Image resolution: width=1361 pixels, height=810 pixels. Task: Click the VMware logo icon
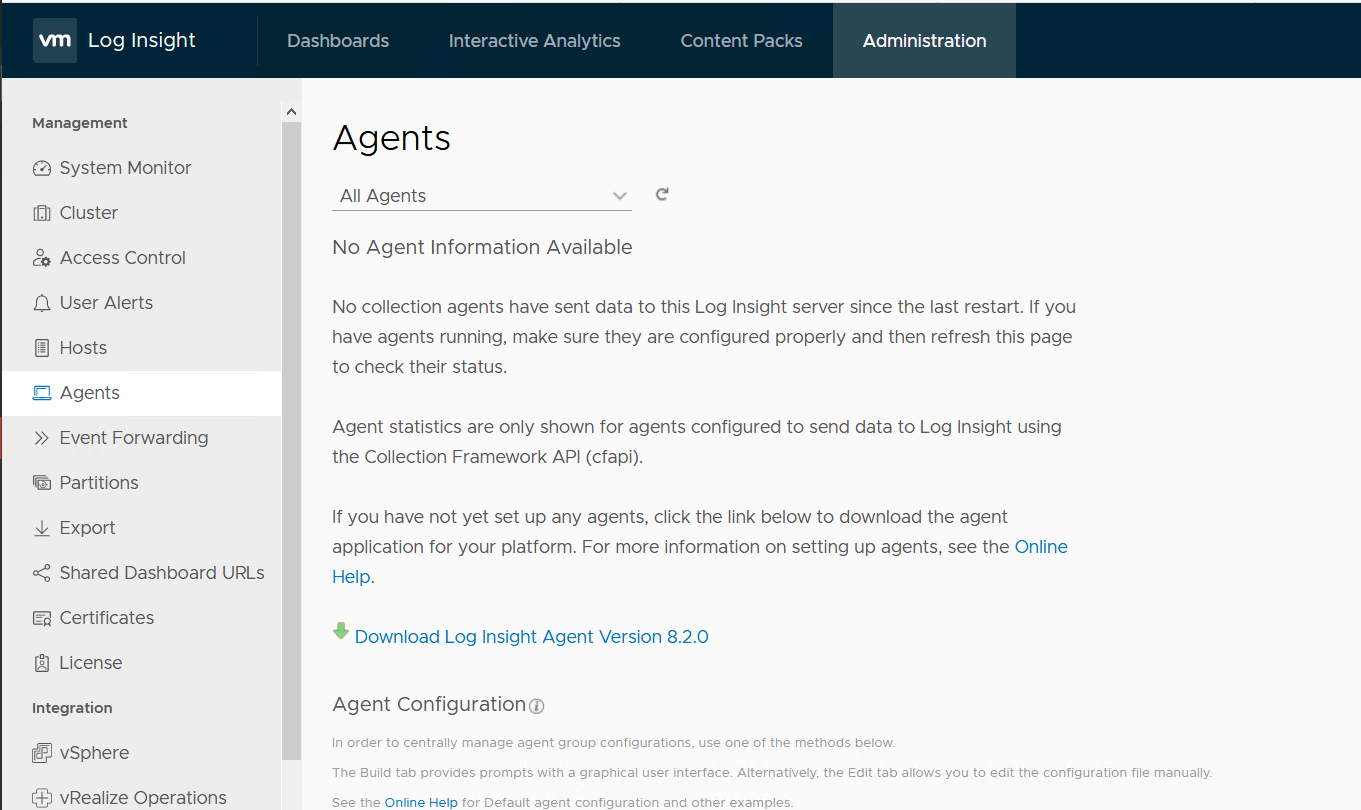[55, 40]
